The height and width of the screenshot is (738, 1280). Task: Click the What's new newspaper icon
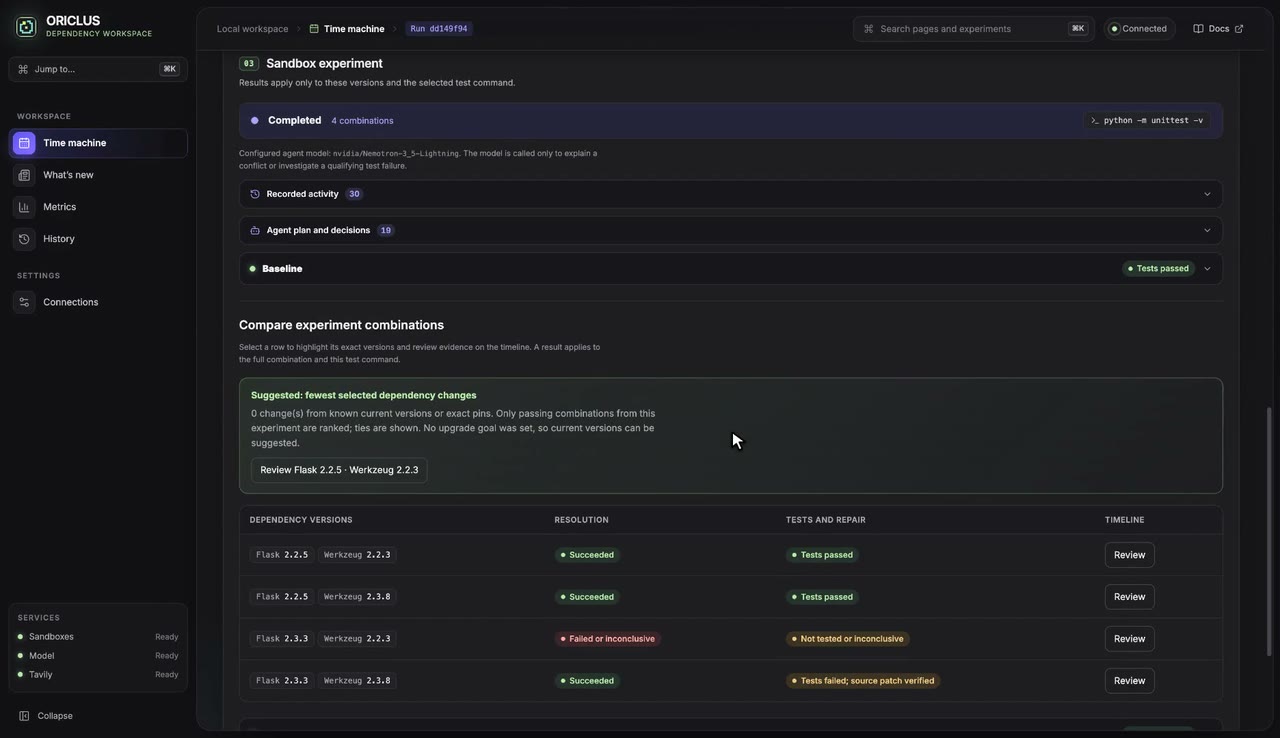click(24, 175)
